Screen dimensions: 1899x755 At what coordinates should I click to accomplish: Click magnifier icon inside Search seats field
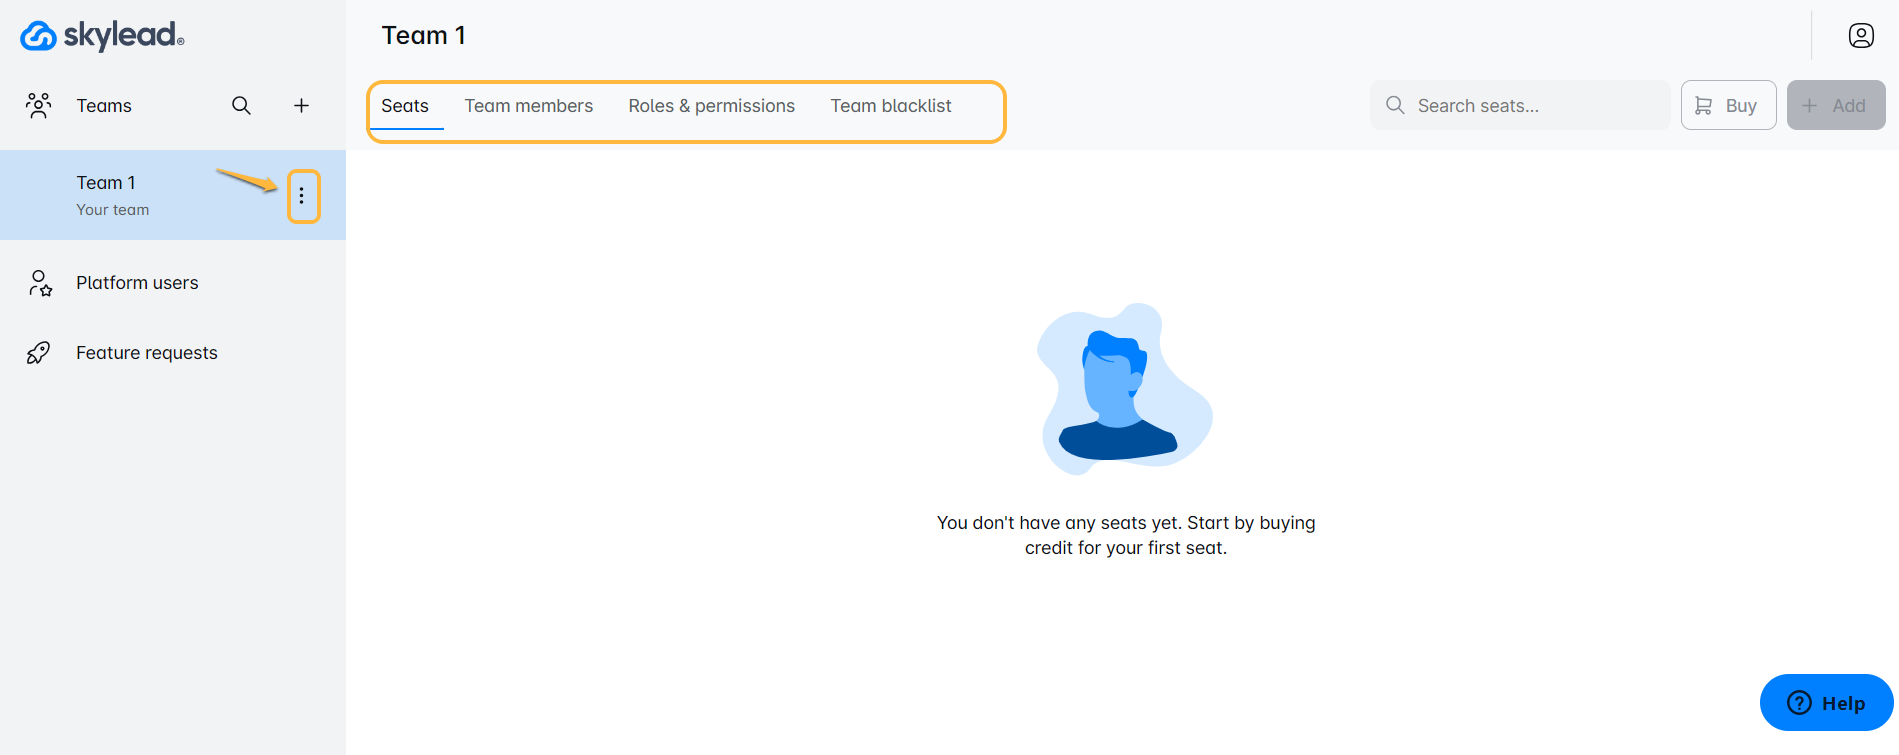tap(1395, 106)
